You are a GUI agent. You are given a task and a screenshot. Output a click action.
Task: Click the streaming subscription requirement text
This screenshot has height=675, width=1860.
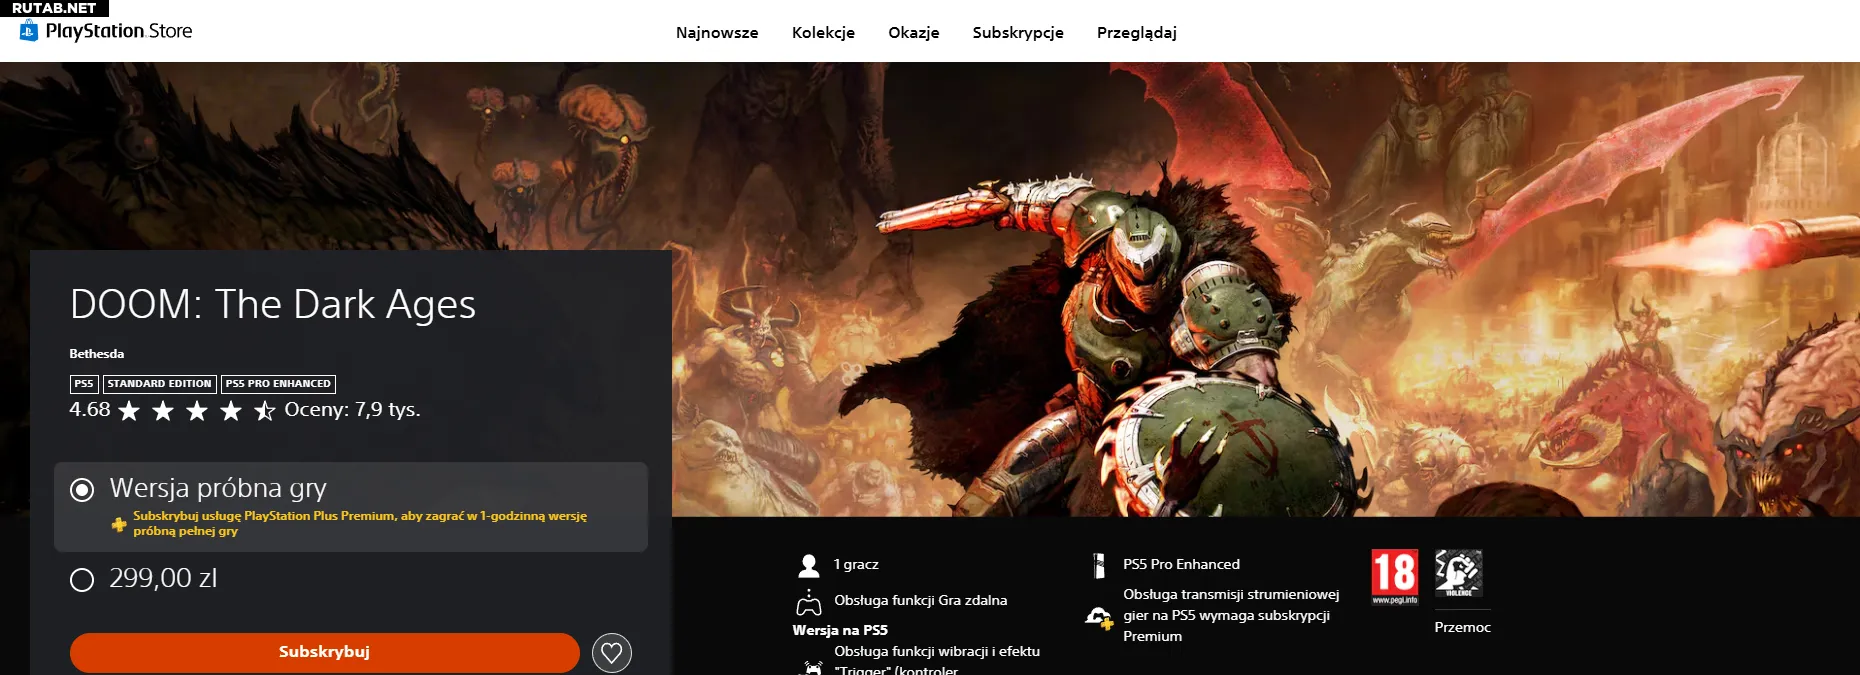[1231, 615]
